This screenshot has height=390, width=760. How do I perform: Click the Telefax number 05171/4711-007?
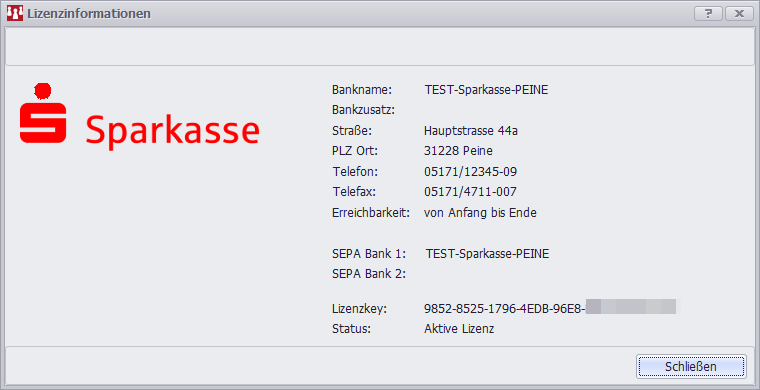(470, 192)
